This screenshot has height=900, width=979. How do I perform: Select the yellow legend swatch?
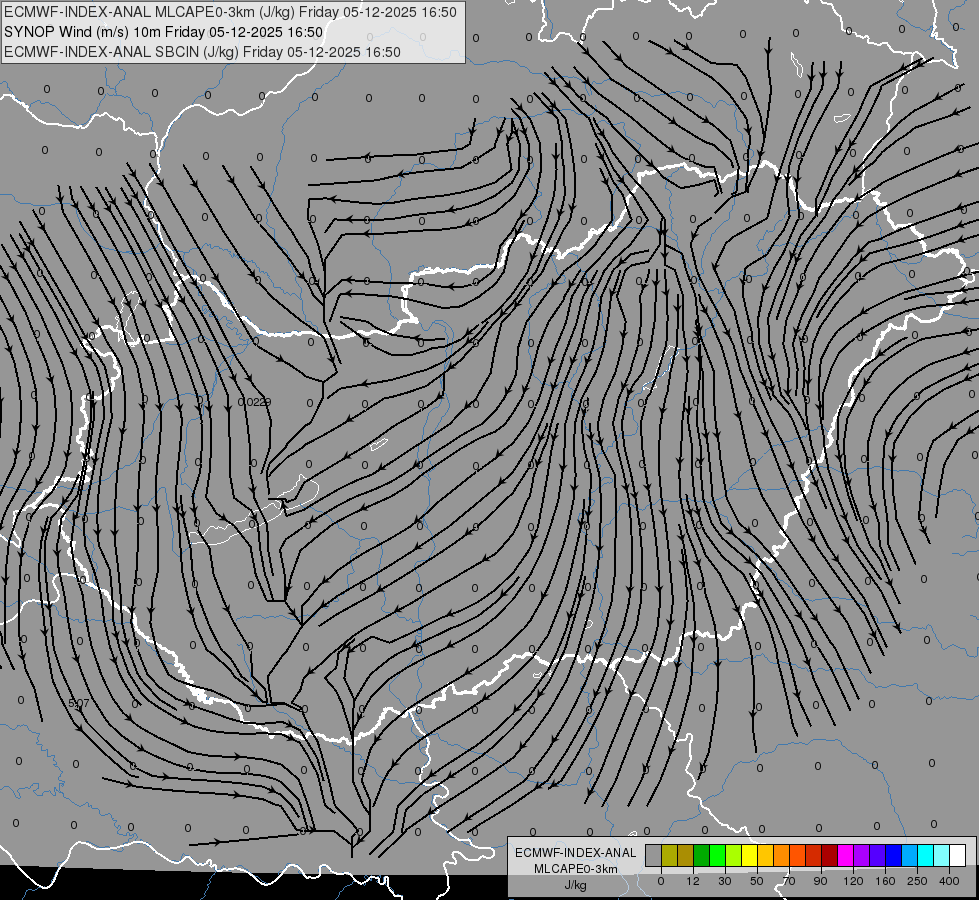pos(749,855)
